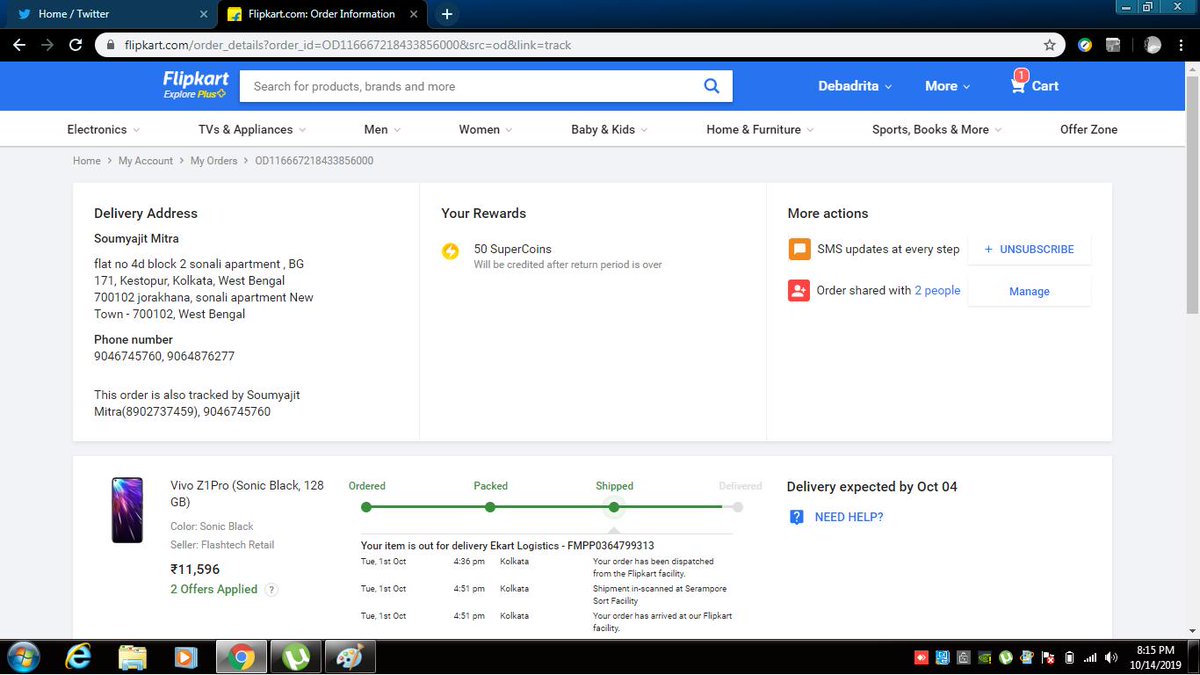Open Paint from taskbar
This screenshot has width=1200, height=675.
349,658
